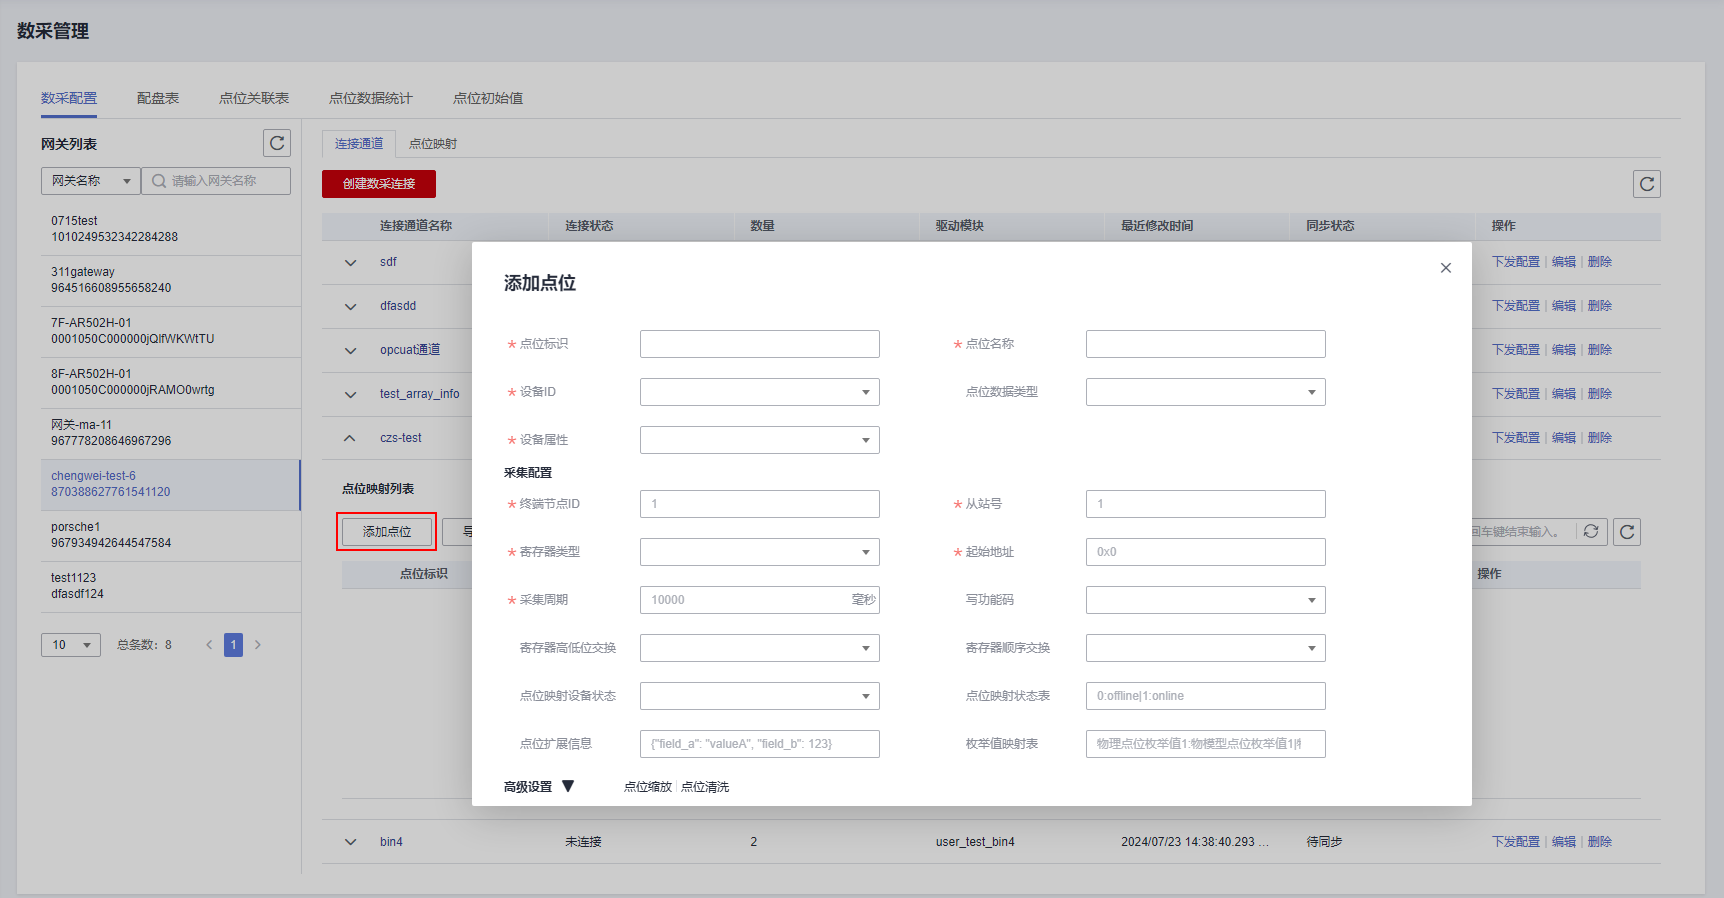Go to previous page of gateway list
This screenshot has width=1724, height=898.
pyautogui.click(x=209, y=645)
